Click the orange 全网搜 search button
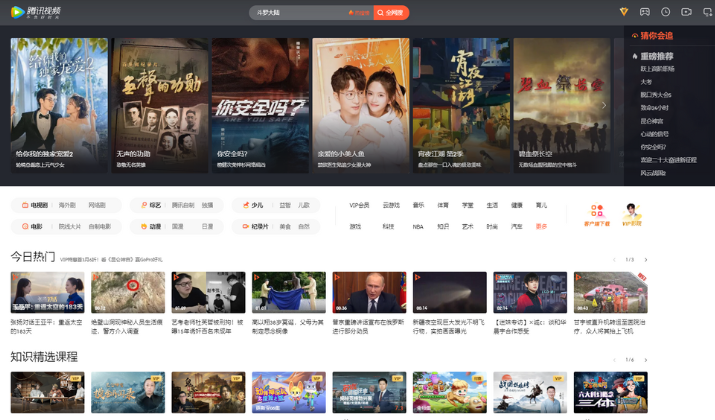Image resolution: width=715 pixels, height=420 pixels. pyautogui.click(x=391, y=13)
